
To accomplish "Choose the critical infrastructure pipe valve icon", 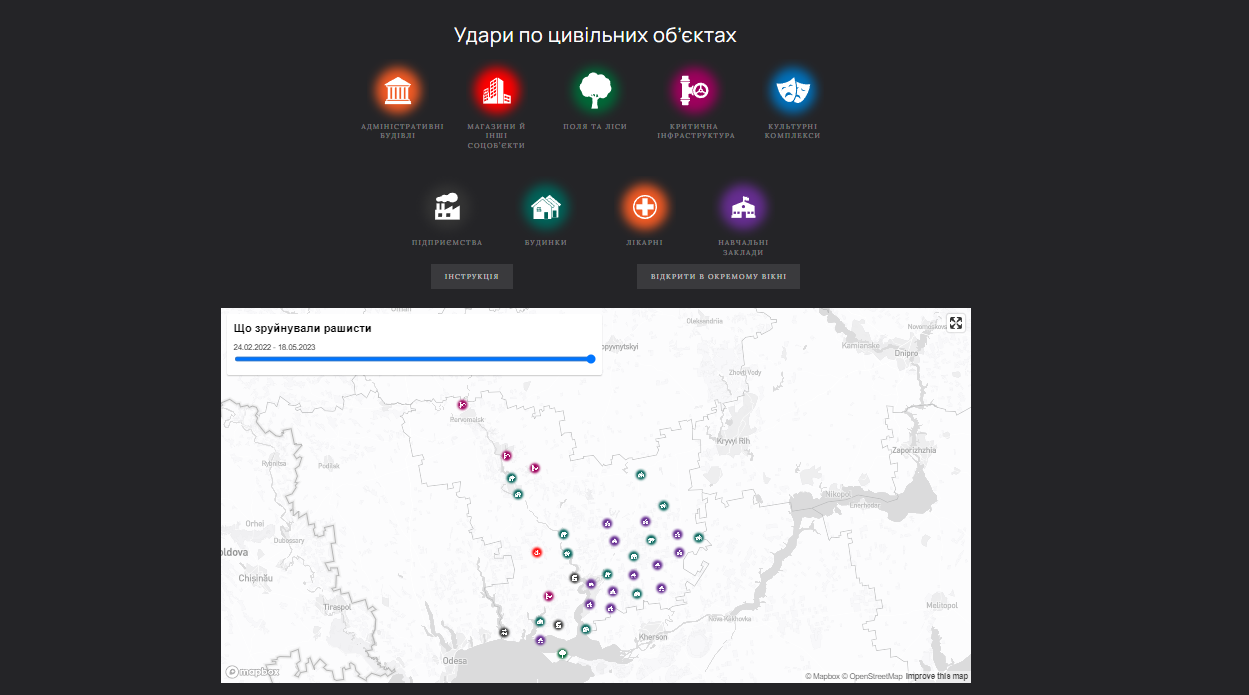I will [x=695, y=91].
